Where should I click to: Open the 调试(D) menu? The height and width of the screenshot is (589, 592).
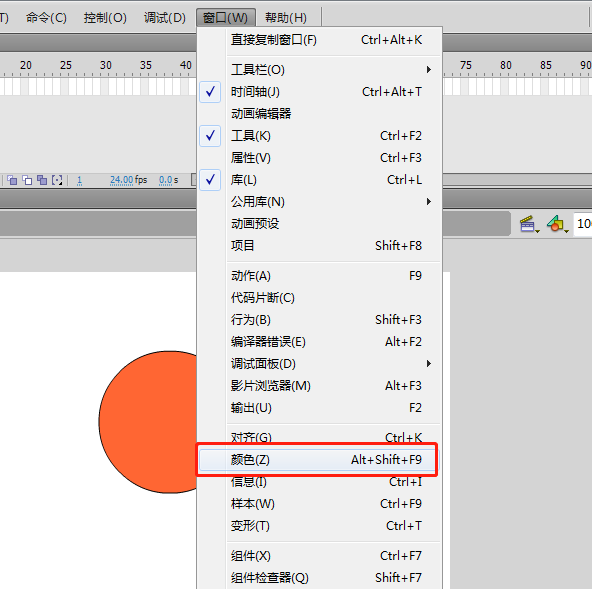tap(165, 18)
